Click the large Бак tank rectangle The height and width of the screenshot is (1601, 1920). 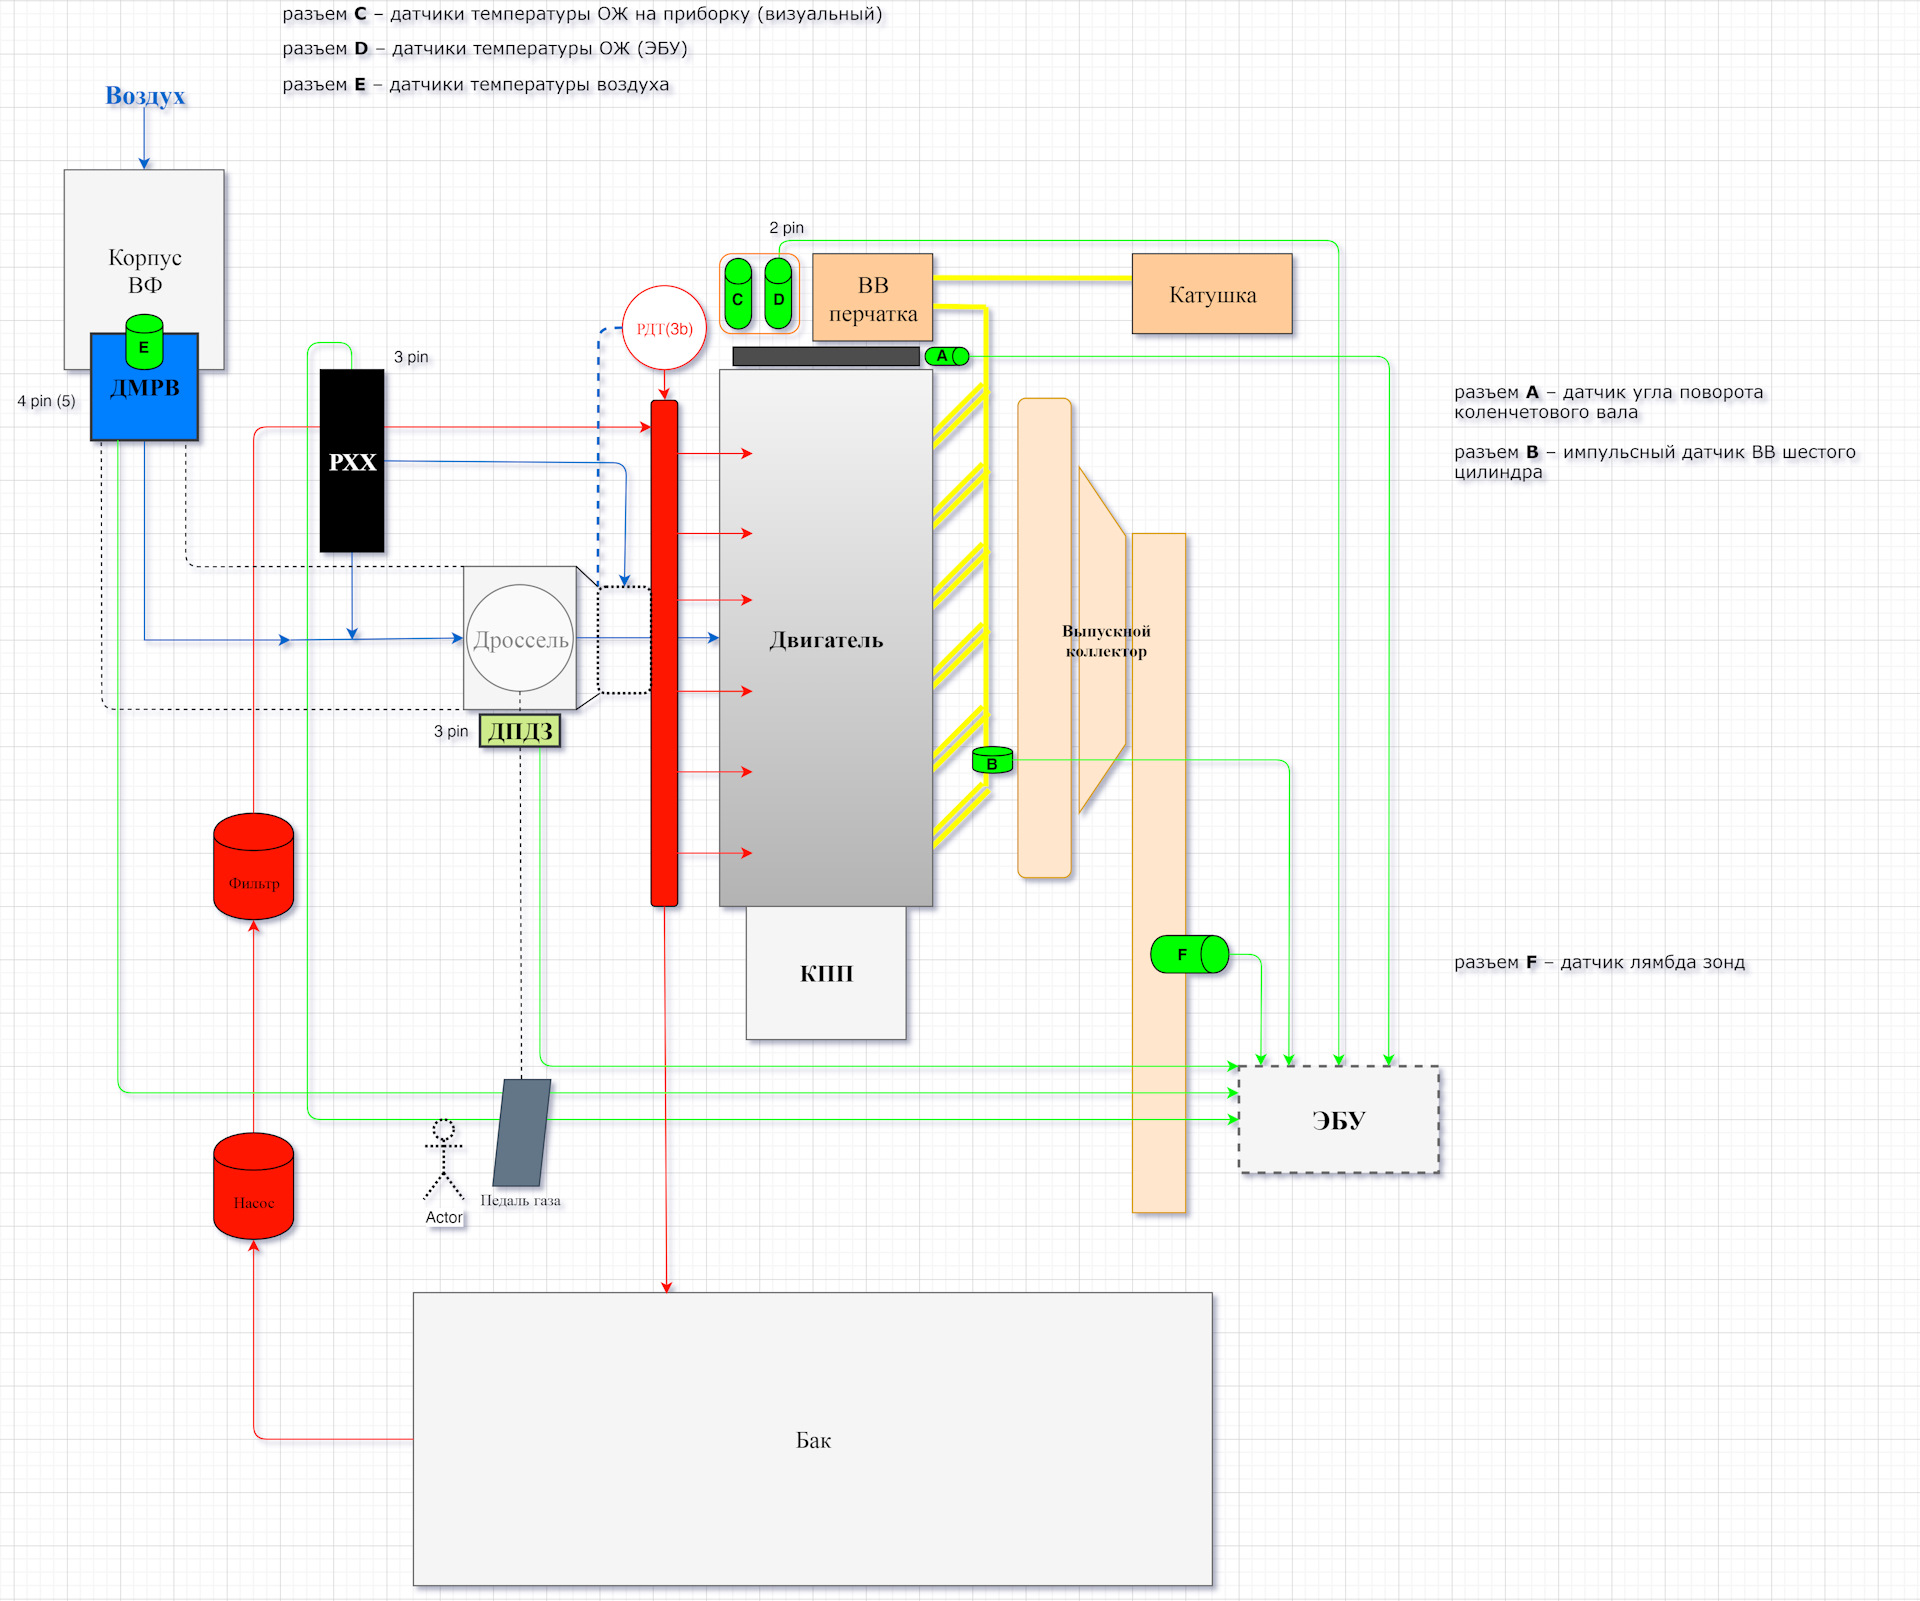813,1439
